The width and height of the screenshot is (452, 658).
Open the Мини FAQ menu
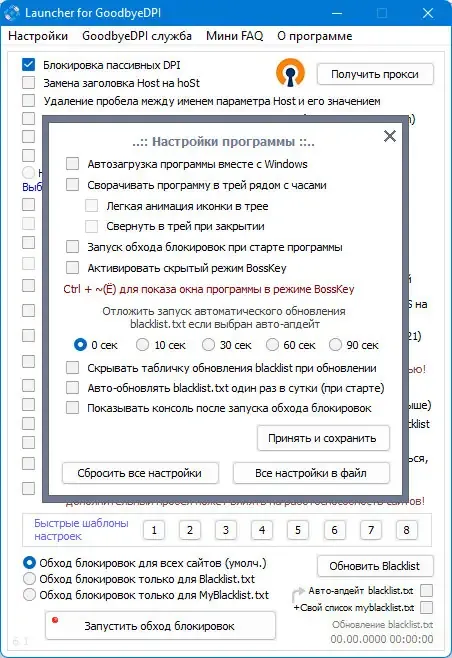click(234, 36)
